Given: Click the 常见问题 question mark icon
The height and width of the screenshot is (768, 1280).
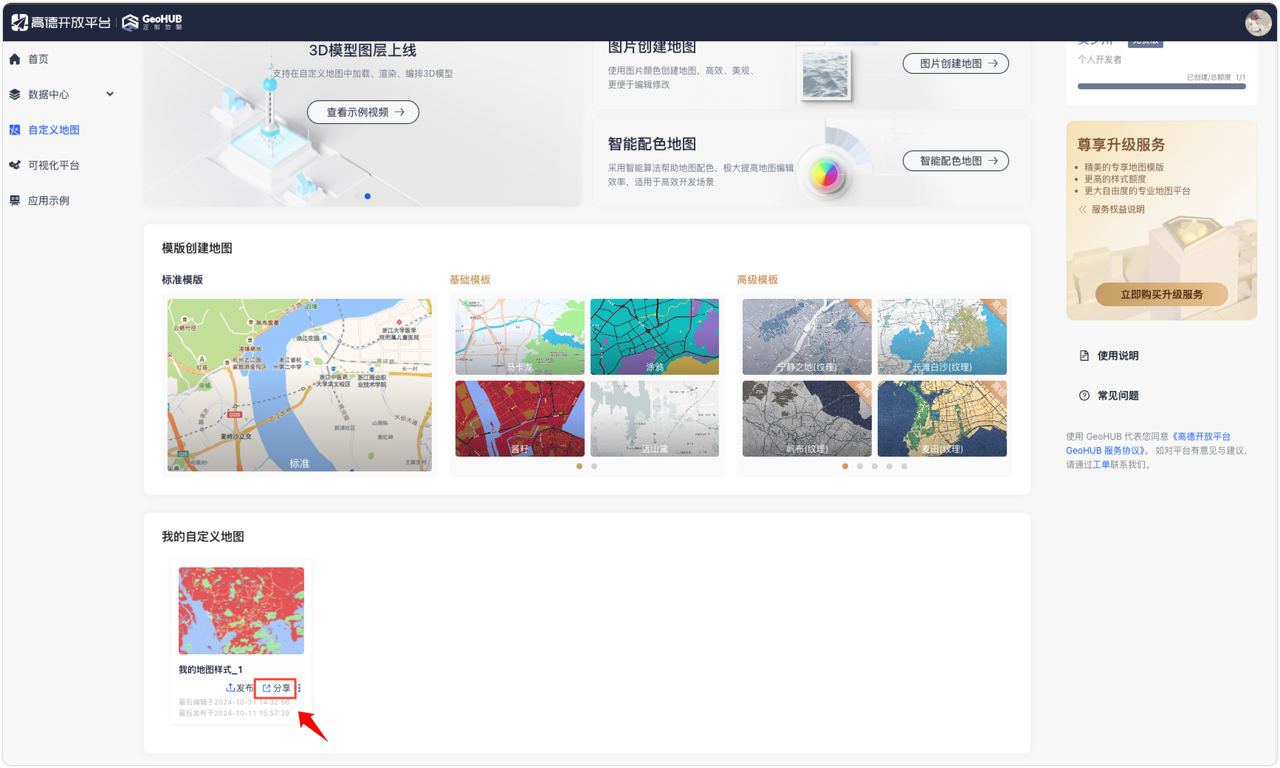Looking at the screenshot, I should tap(1084, 396).
